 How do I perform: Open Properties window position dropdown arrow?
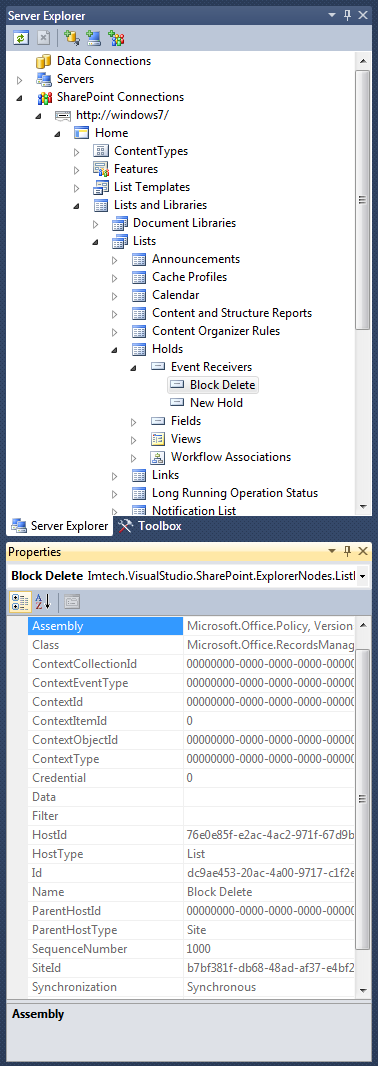click(x=332, y=551)
